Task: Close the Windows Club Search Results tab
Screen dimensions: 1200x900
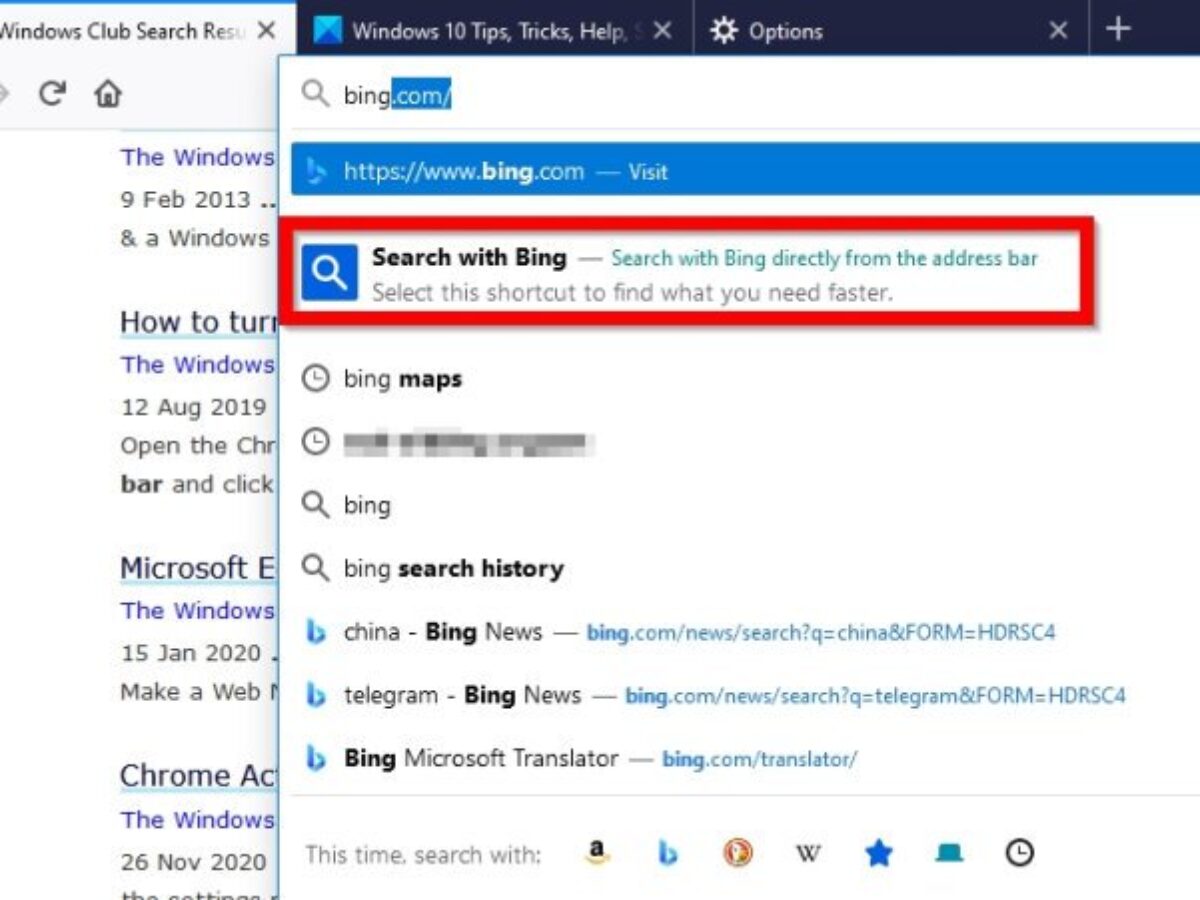Action: point(266,31)
